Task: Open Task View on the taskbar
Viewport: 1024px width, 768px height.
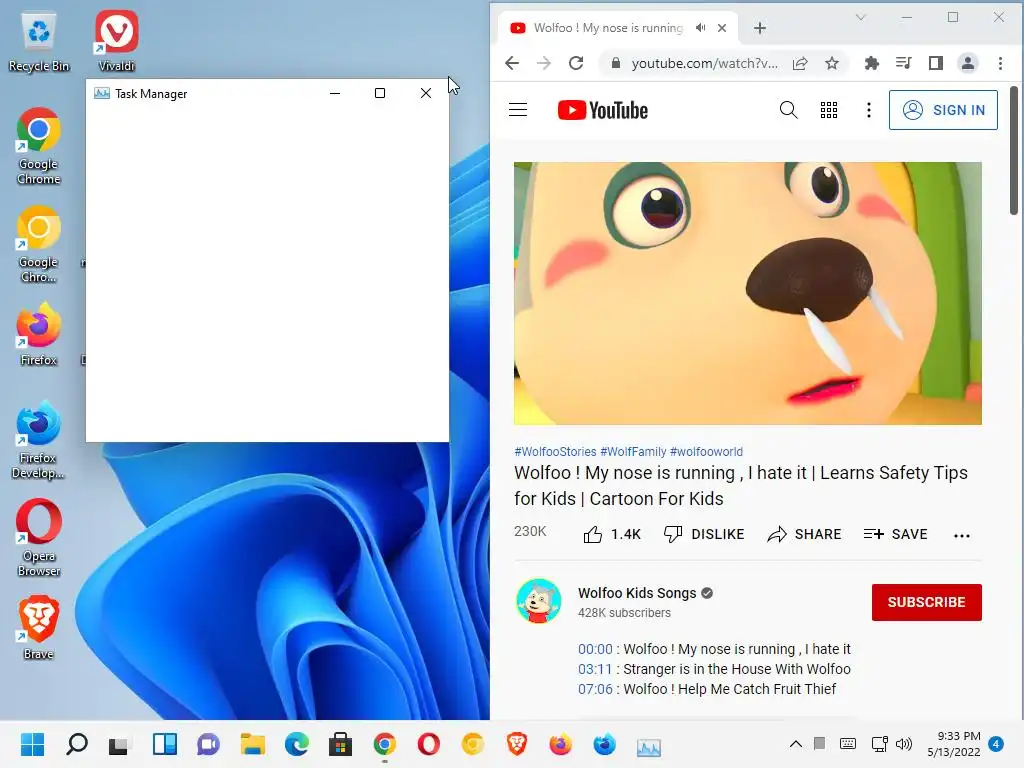Action: (x=120, y=744)
